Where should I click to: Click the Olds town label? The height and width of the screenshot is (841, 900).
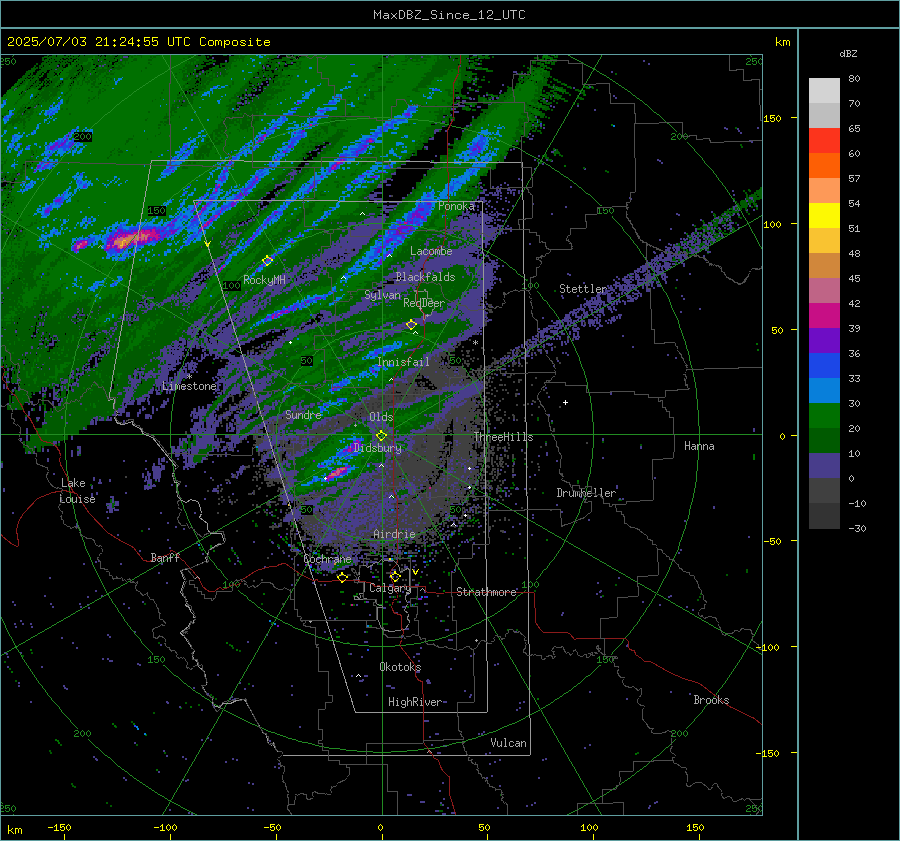pyautogui.click(x=381, y=417)
